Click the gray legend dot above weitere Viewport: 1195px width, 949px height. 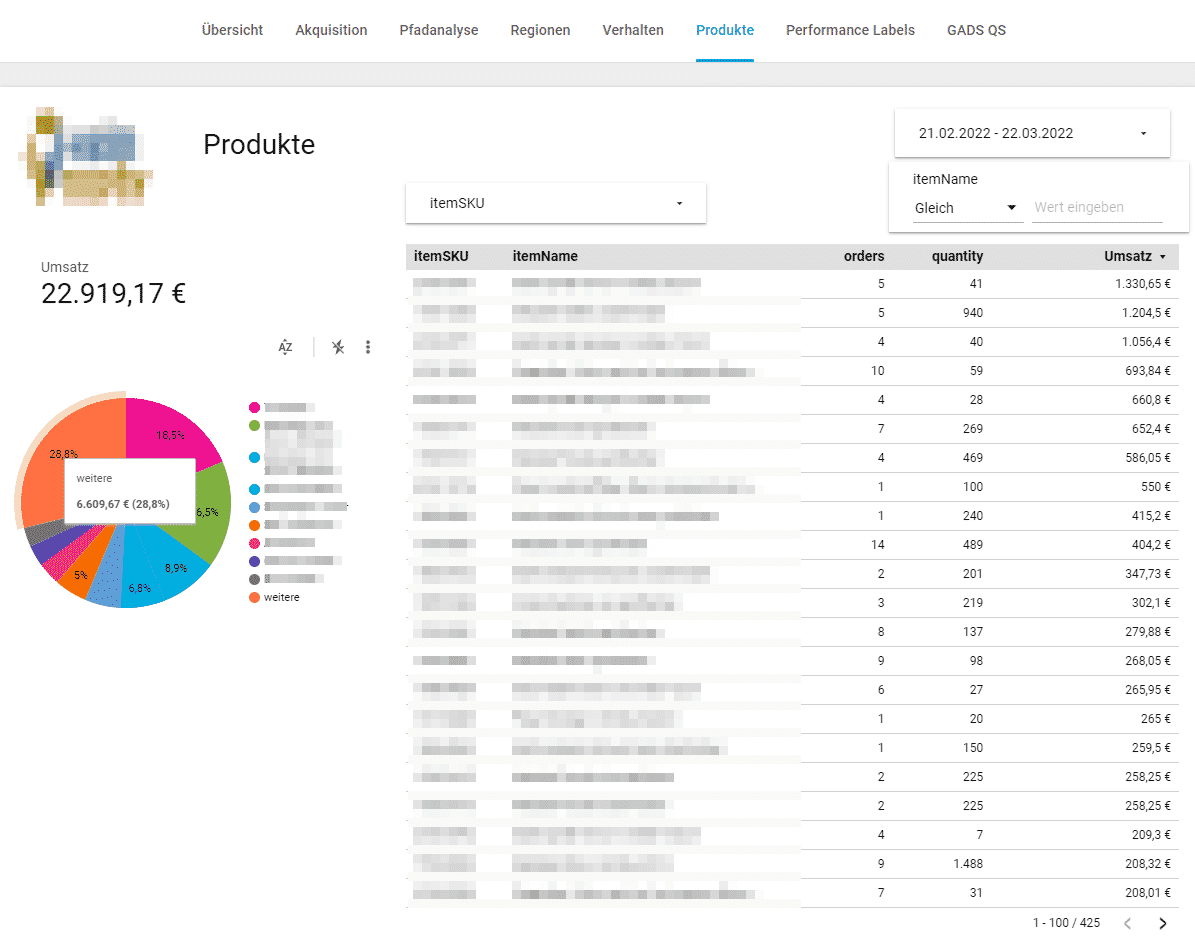pyautogui.click(x=255, y=579)
